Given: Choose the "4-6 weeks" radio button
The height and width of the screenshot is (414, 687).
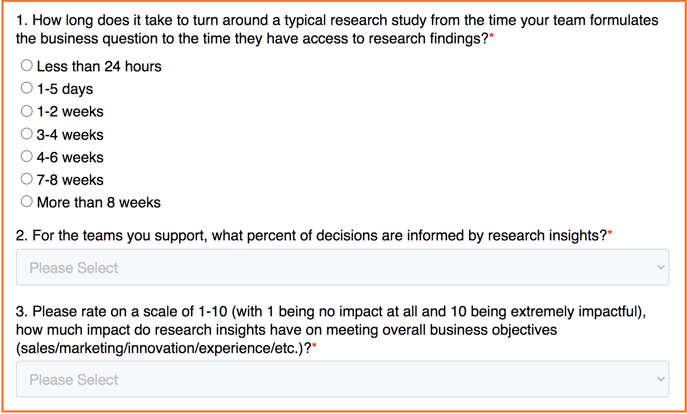Looking at the screenshot, I should point(27,156).
